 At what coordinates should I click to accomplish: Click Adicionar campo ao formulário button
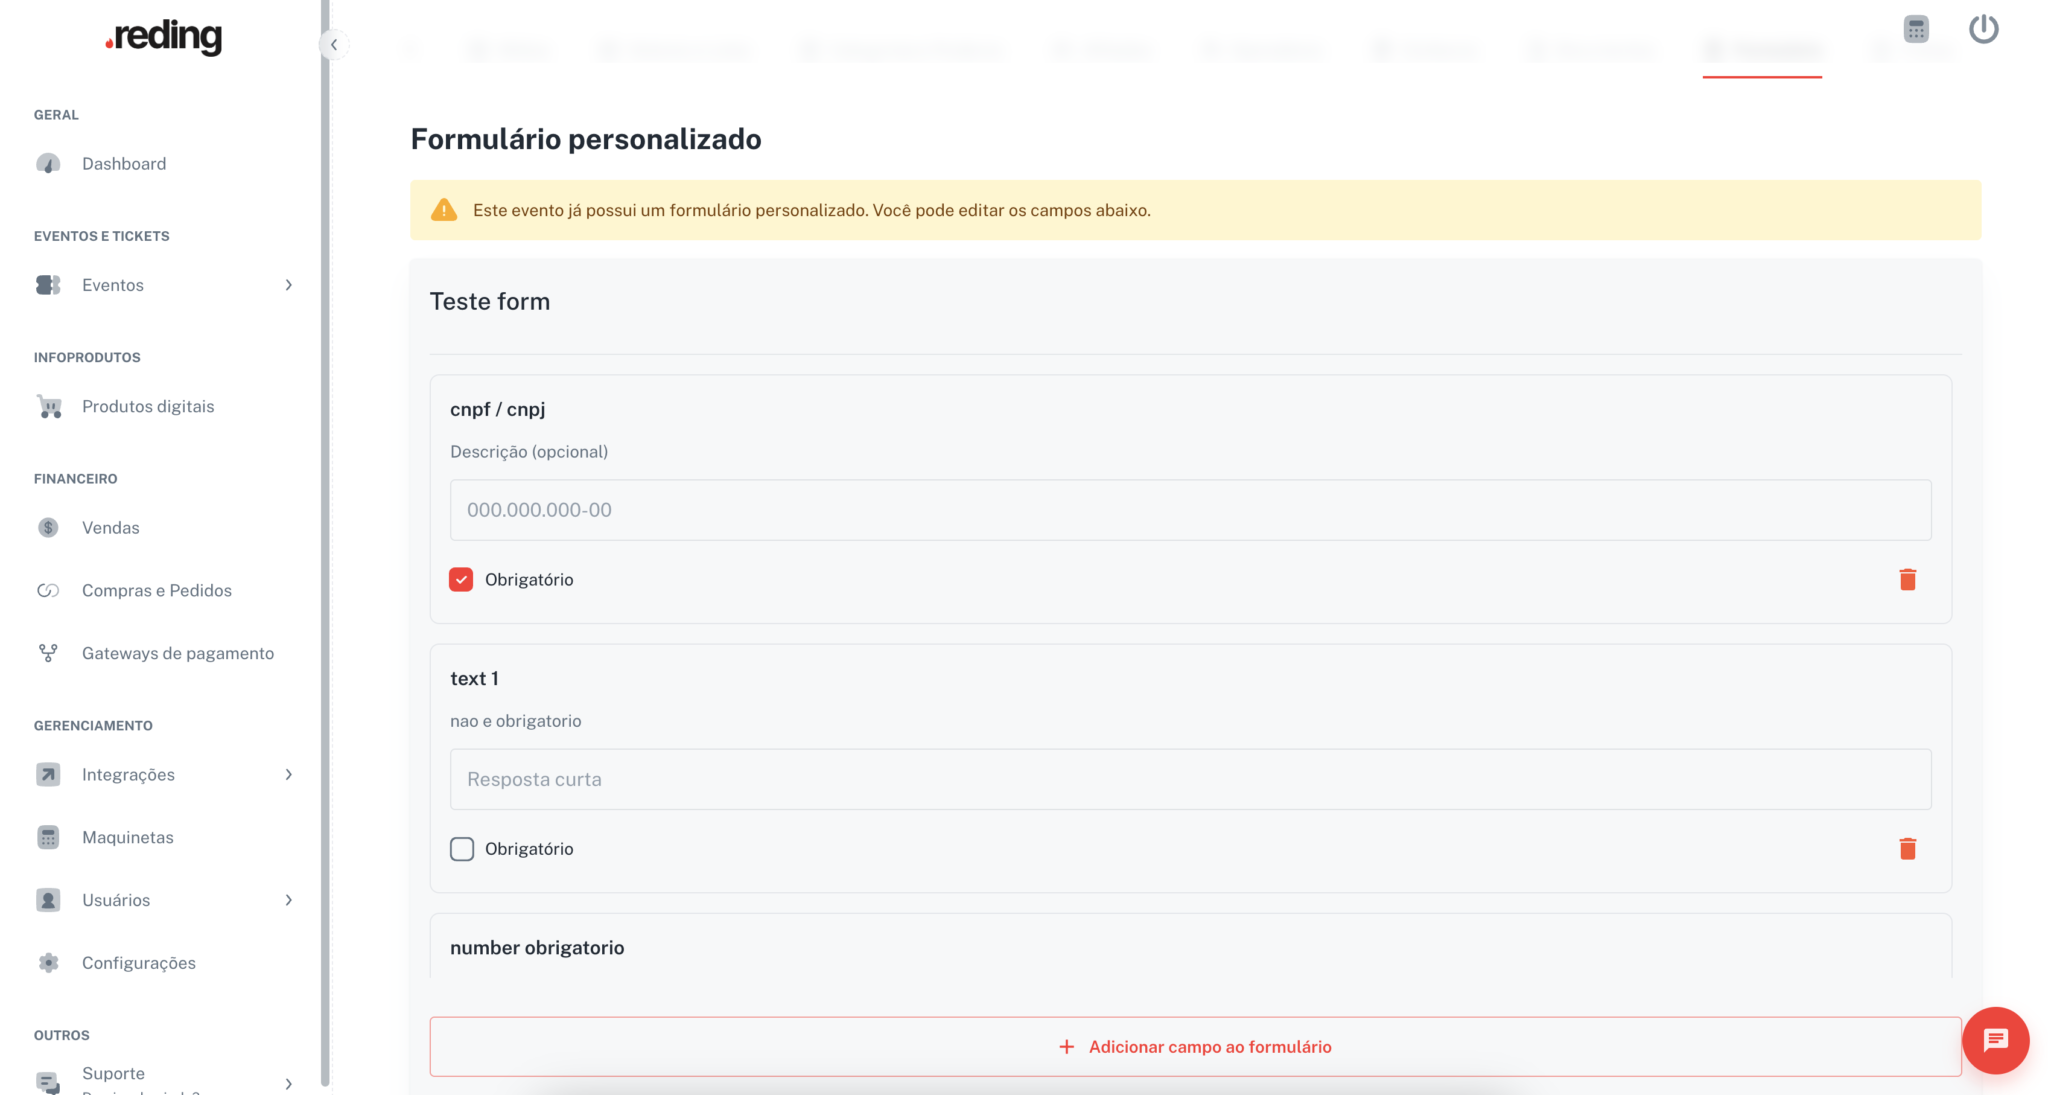(1195, 1047)
